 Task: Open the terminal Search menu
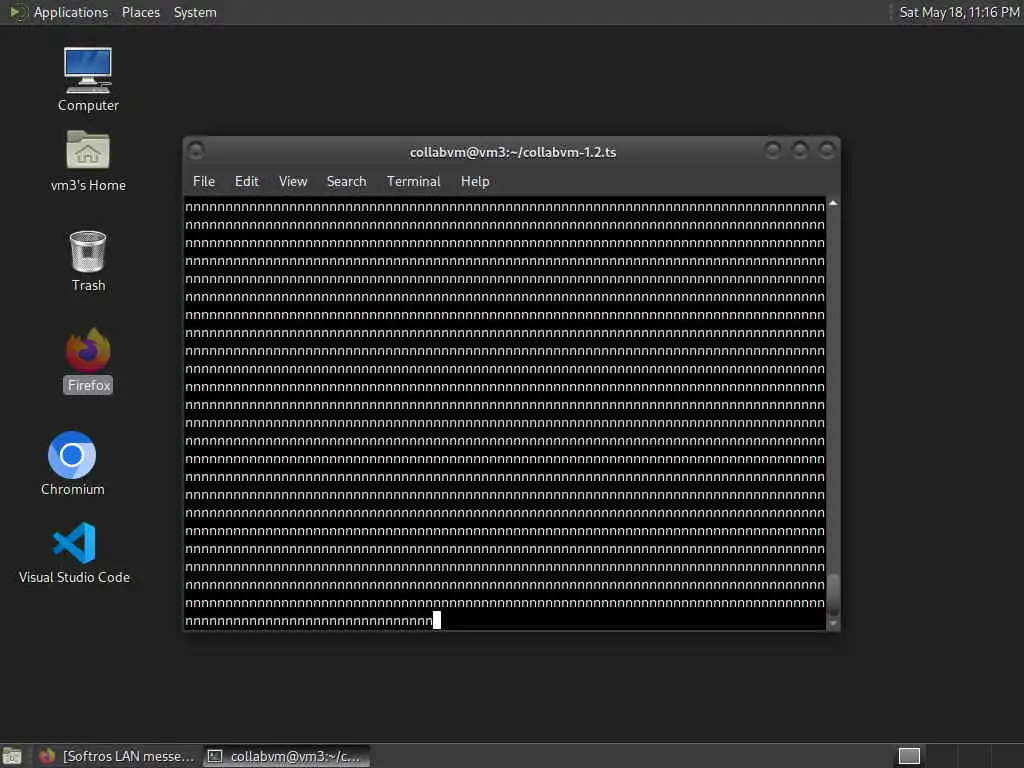(346, 182)
